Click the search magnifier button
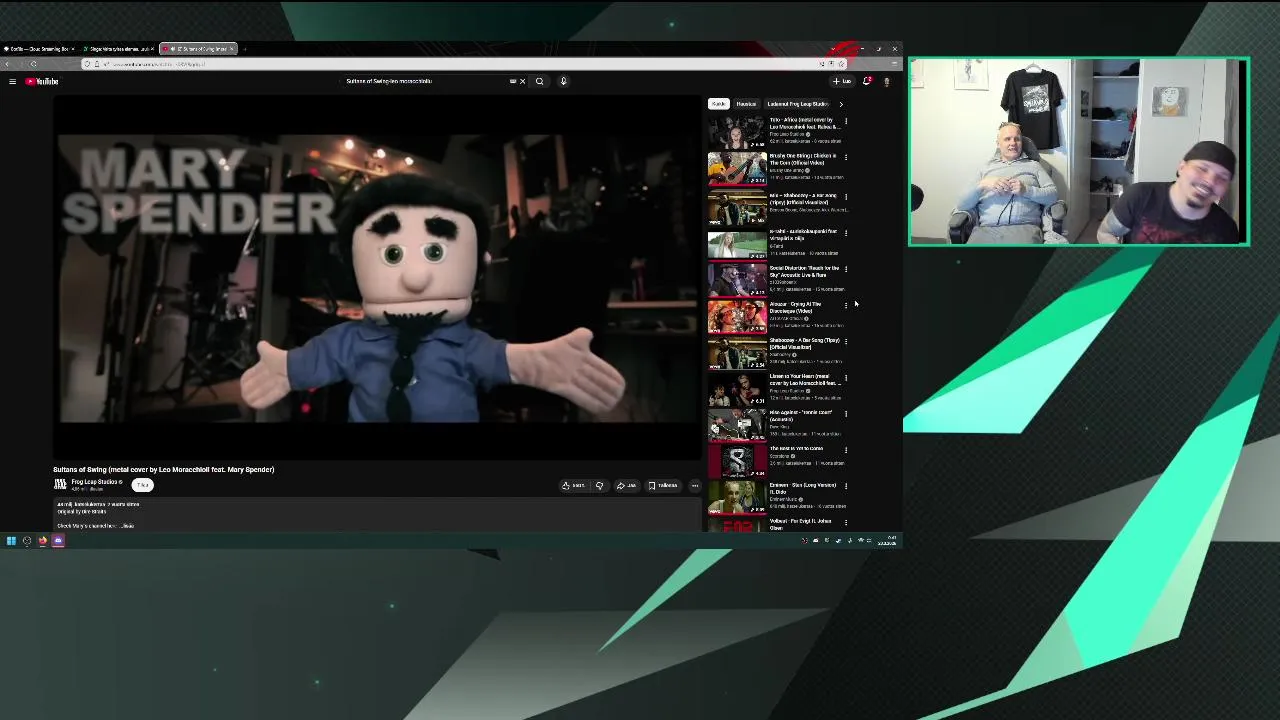This screenshot has width=1280, height=720. (x=539, y=81)
